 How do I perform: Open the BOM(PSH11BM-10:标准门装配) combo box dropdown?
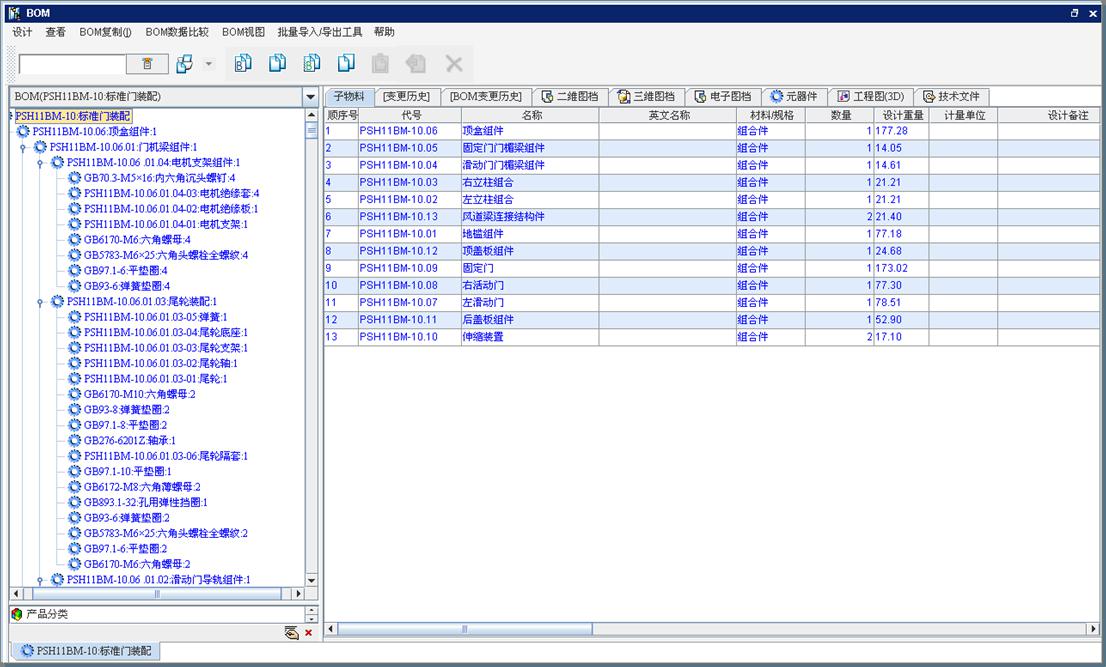(x=310, y=97)
